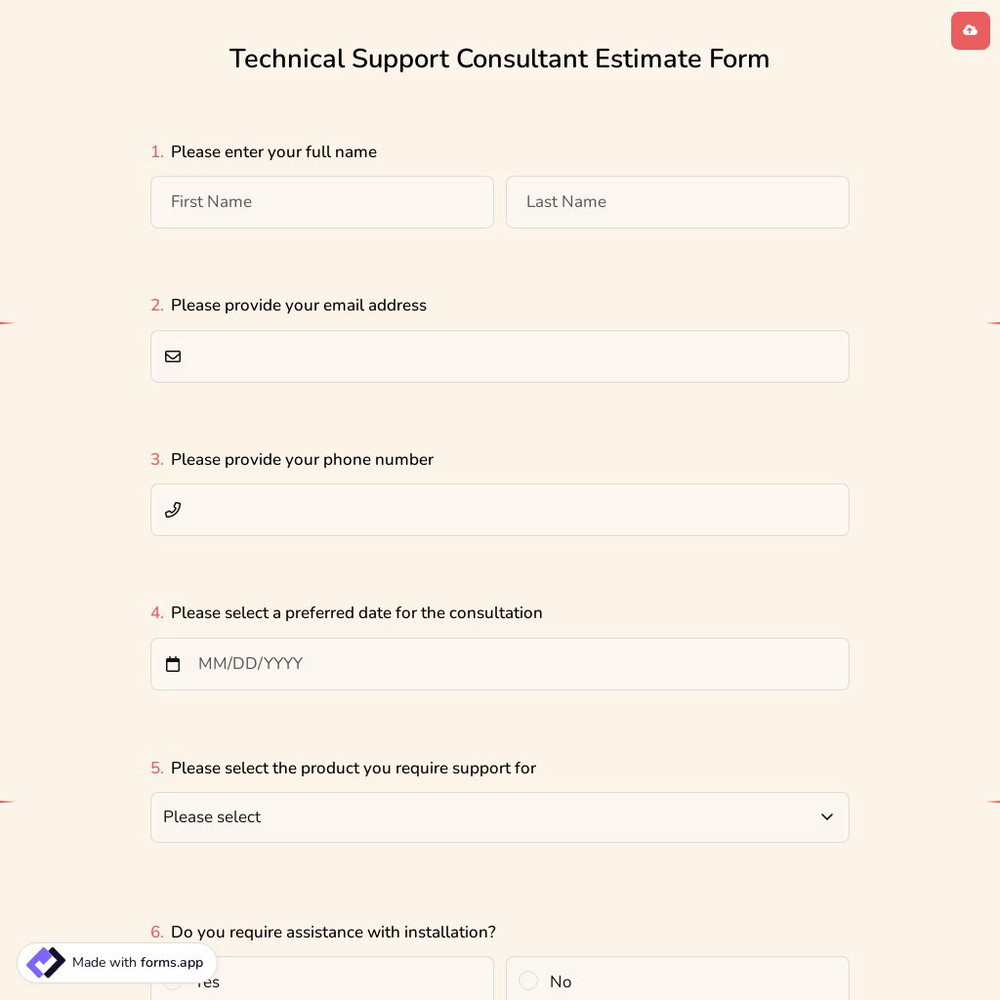Click the Technical Support Consultant Estimate Form title
1000x1000 pixels.
pos(500,58)
